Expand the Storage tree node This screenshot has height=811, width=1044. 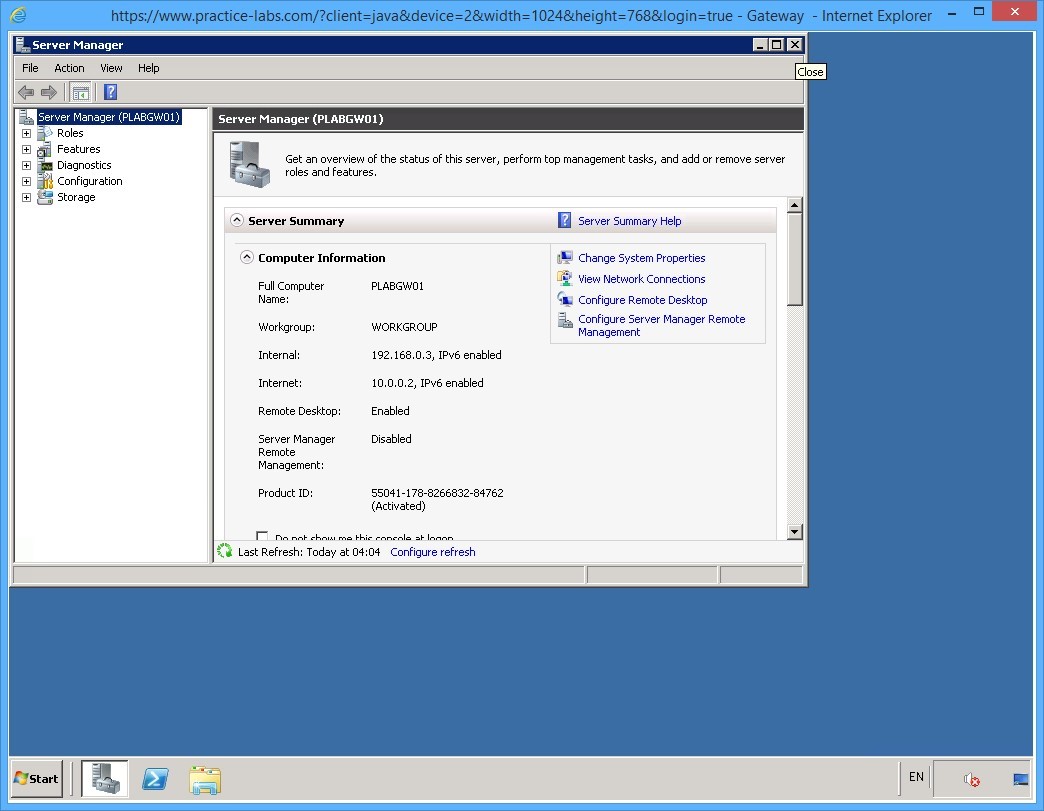[26, 197]
